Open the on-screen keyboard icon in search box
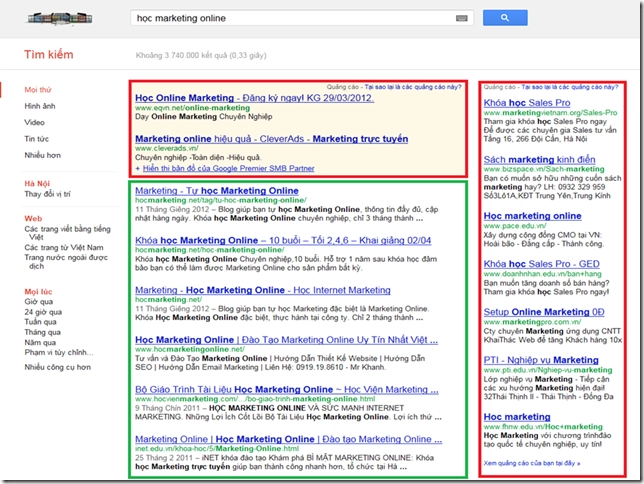The height and width of the screenshot is (484, 644). 462,18
